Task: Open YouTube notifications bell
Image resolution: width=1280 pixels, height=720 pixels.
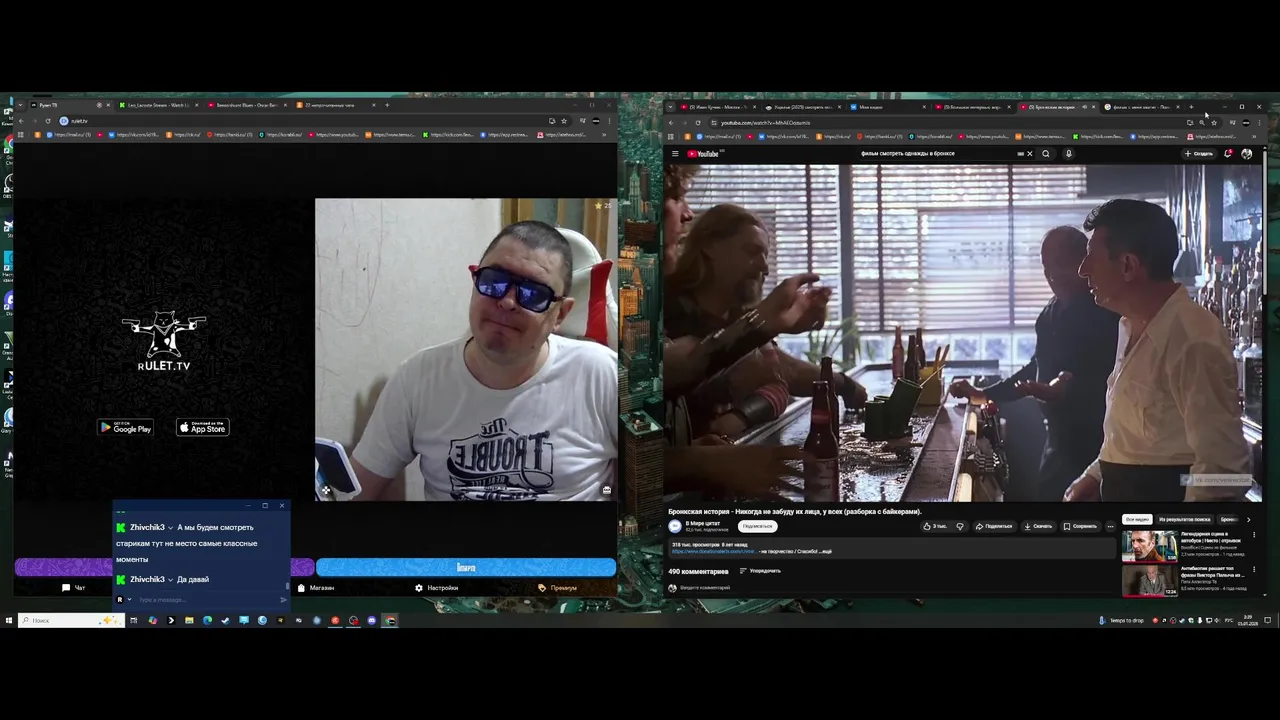Action: point(1228,154)
